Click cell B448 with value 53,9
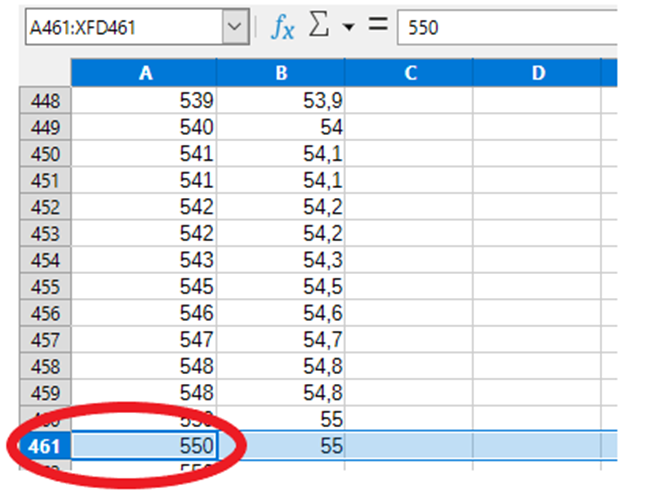This screenshot has height=497, width=658. (x=280, y=100)
